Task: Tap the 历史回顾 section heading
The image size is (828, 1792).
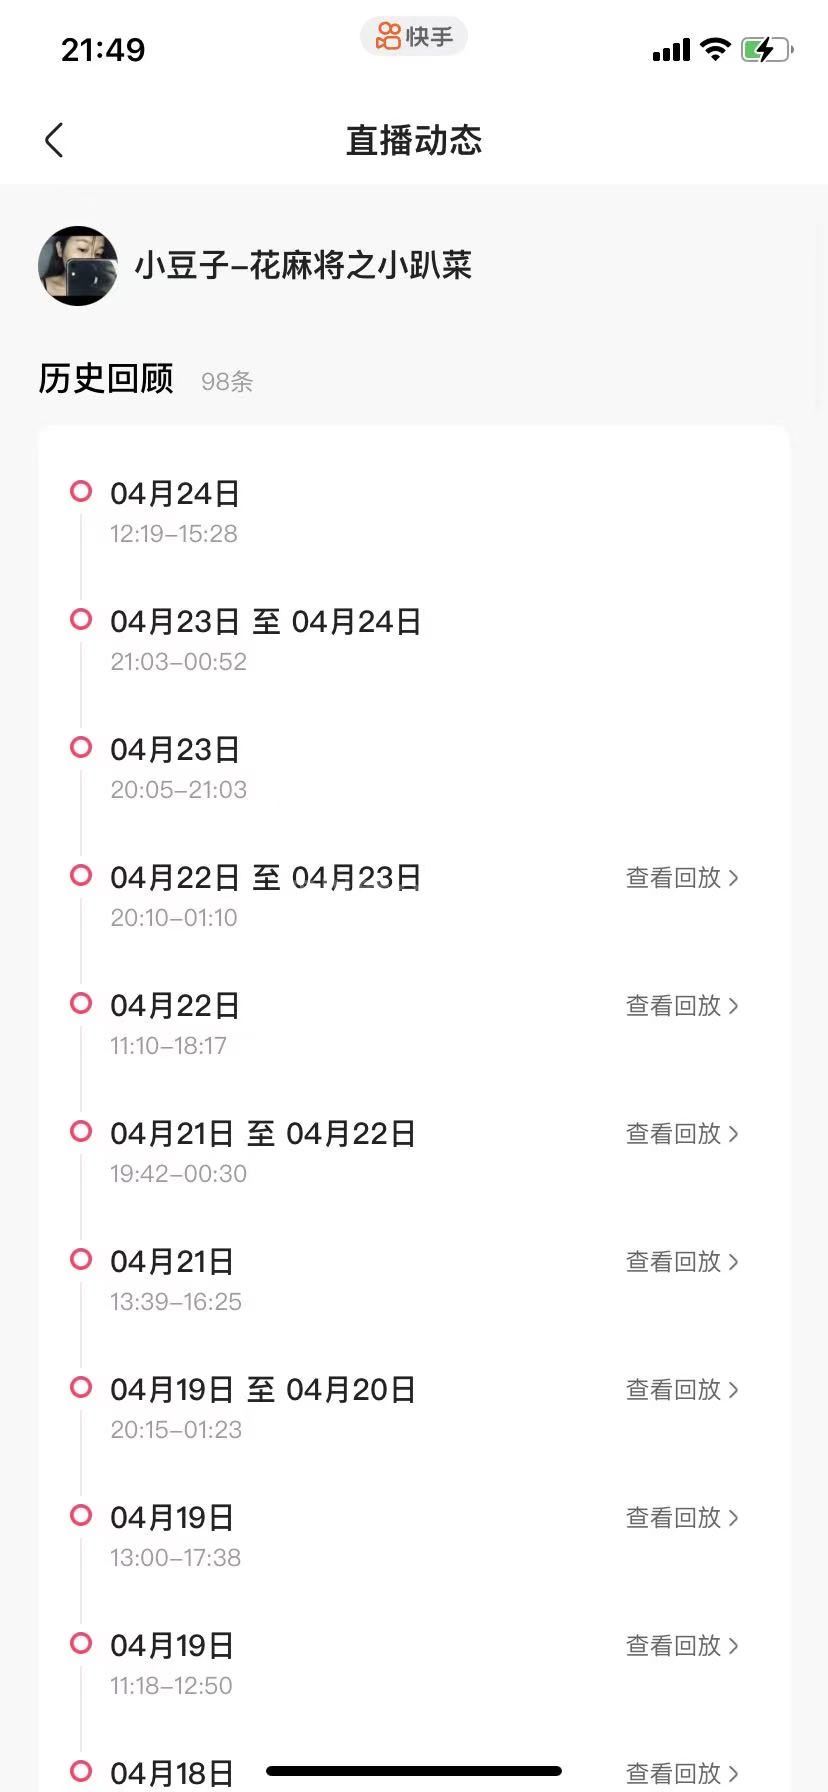Action: click(106, 379)
